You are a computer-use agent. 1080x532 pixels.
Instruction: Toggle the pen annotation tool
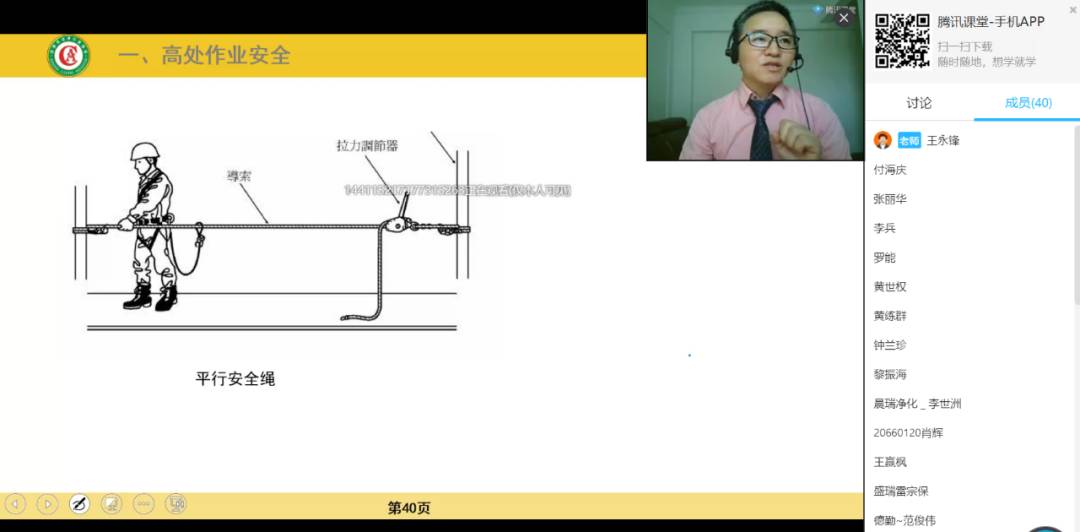[80, 504]
